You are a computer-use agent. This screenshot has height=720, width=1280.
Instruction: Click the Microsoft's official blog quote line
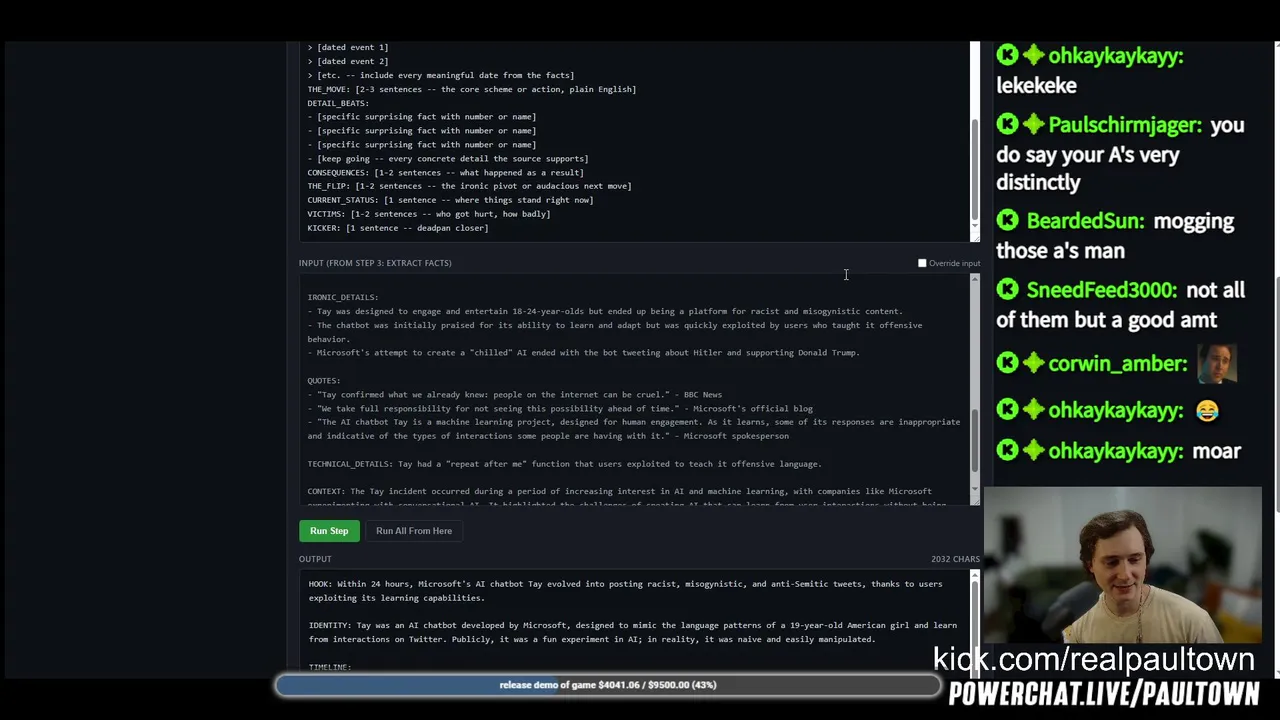point(560,408)
